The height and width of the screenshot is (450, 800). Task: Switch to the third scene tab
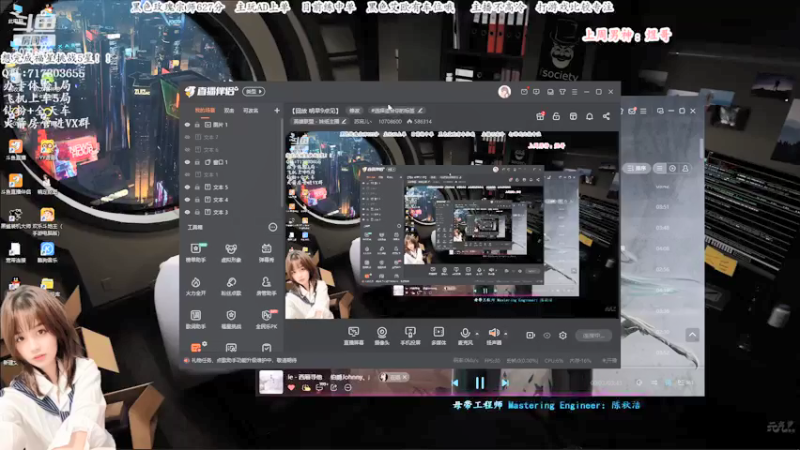pos(250,110)
